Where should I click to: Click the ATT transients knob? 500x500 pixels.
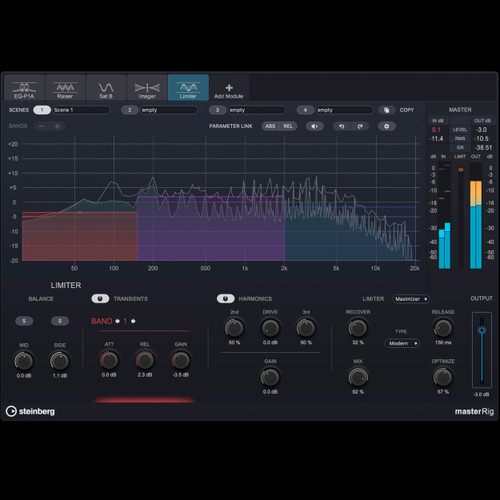click(x=109, y=360)
